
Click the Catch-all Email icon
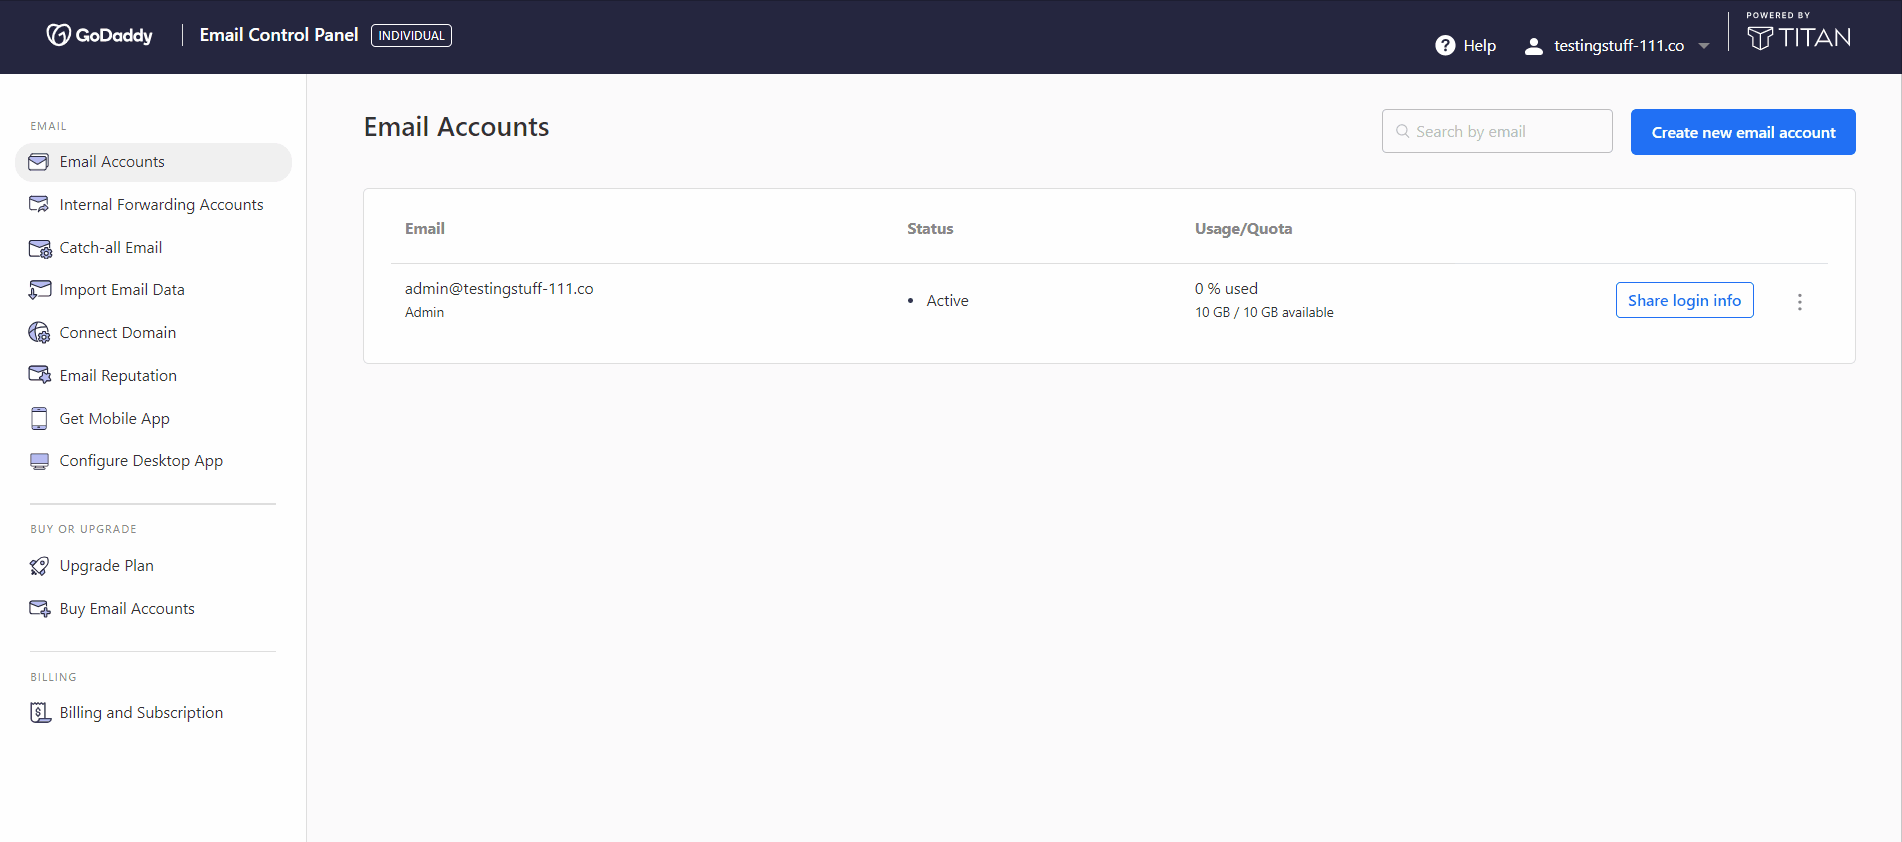click(40, 248)
